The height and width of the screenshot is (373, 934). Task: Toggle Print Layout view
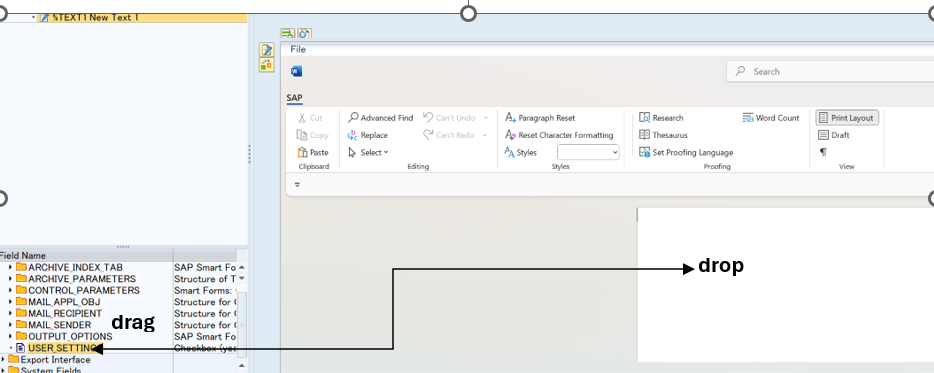846,118
